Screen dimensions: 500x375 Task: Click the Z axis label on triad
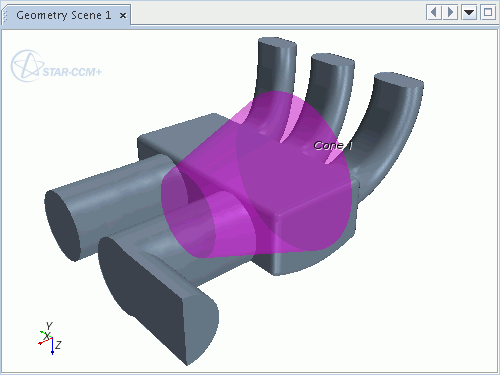click(58, 345)
